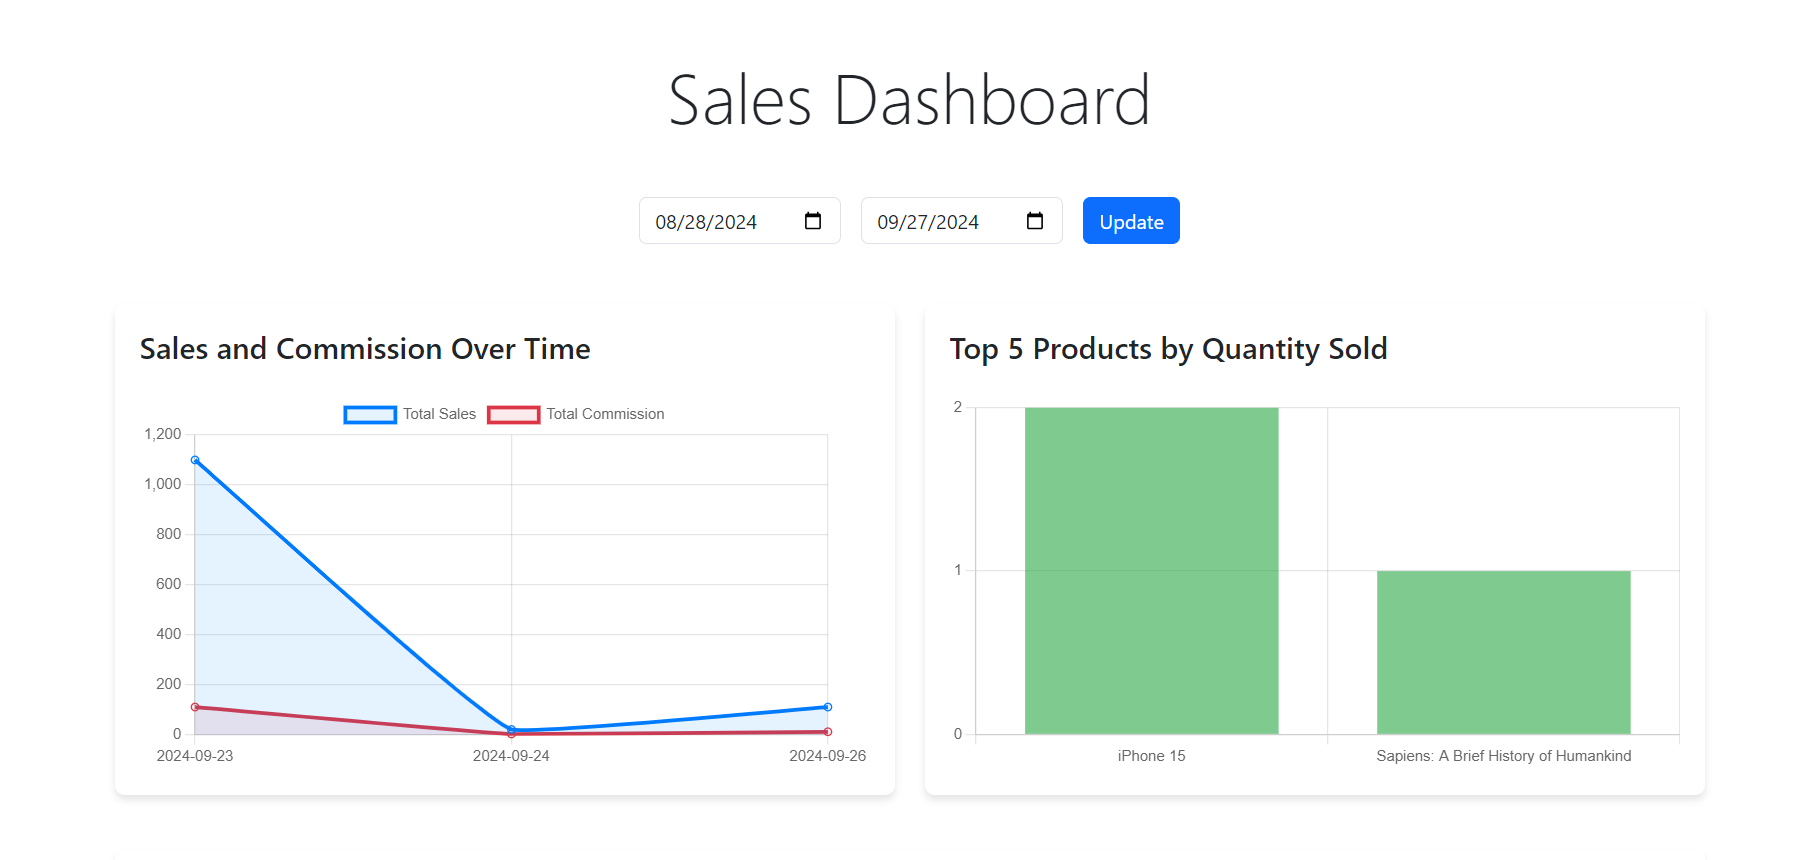The height and width of the screenshot is (860, 1811).
Task: Click Total Sales point at 2024-09-26
Action: tap(828, 707)
